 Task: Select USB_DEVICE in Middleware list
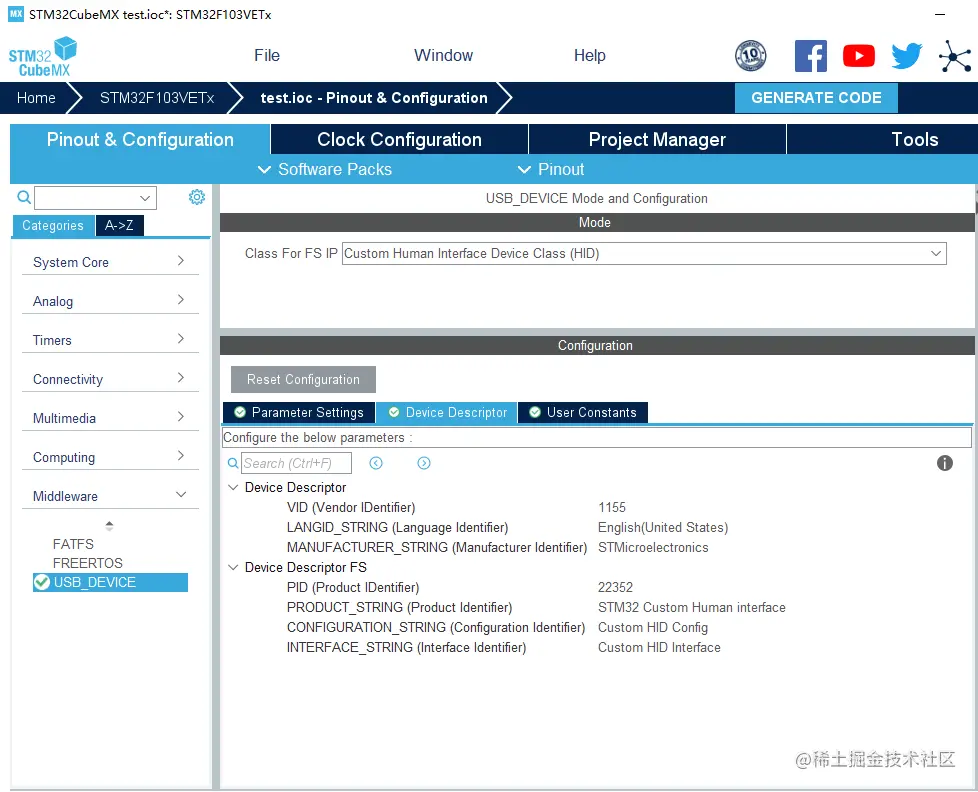(x=110, y=582)
